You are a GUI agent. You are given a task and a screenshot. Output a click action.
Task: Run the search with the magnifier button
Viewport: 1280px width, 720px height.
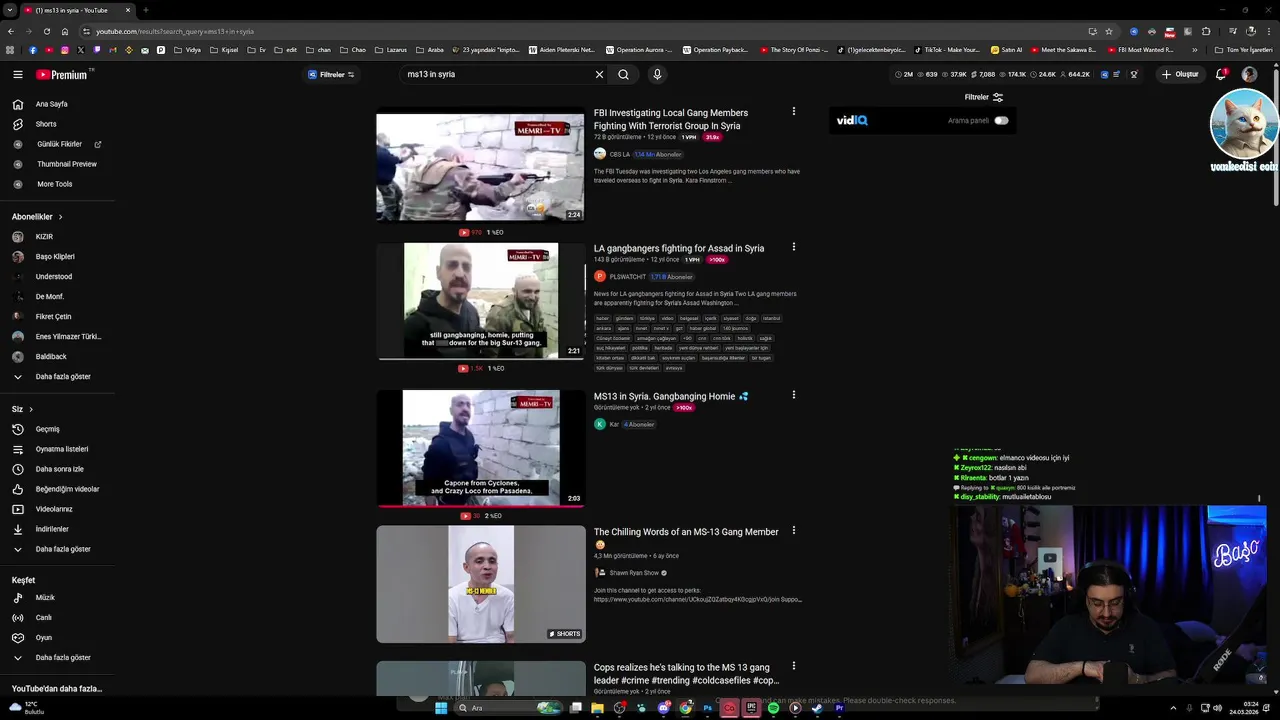click(623, 74)
